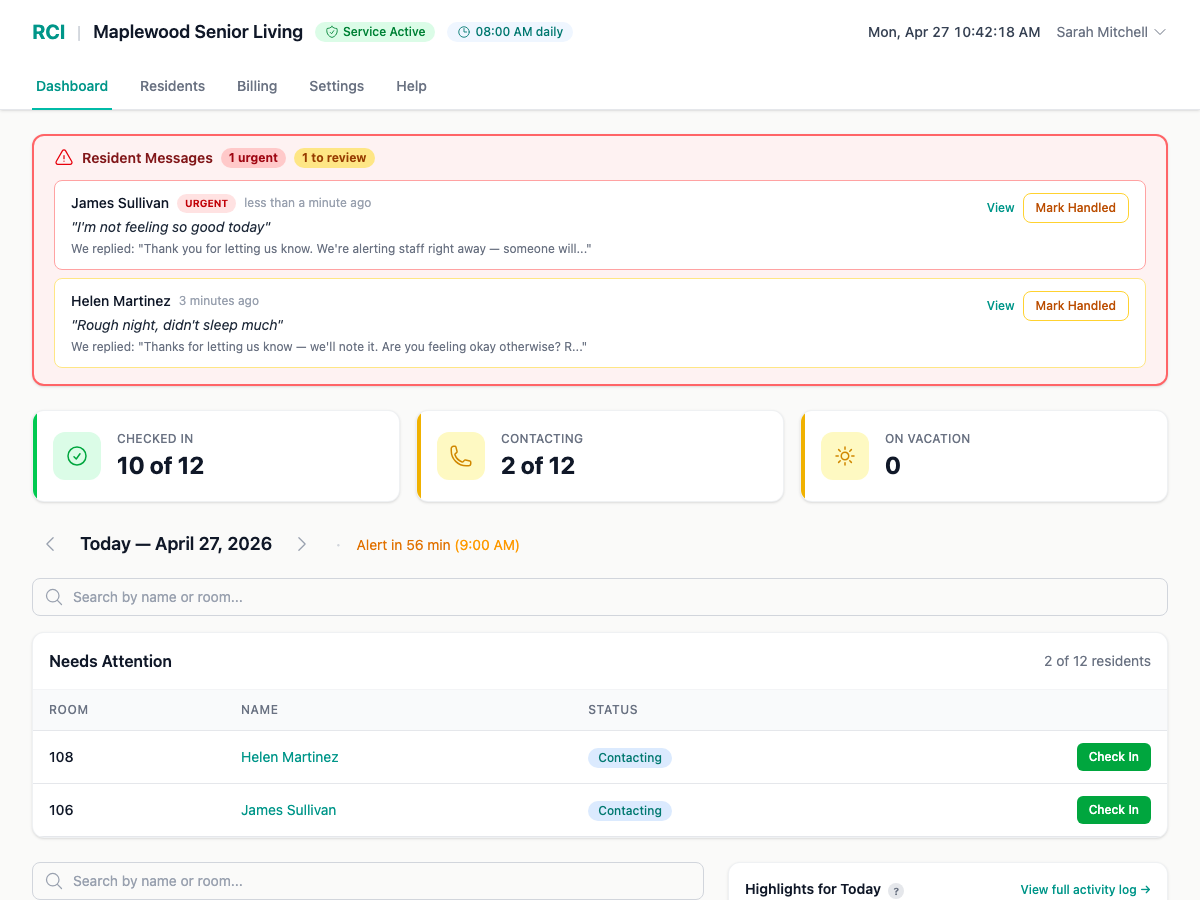Click the NAME column header
Image resolution: width=1200 pixels, height=900 pixels.
click(259, 710)
